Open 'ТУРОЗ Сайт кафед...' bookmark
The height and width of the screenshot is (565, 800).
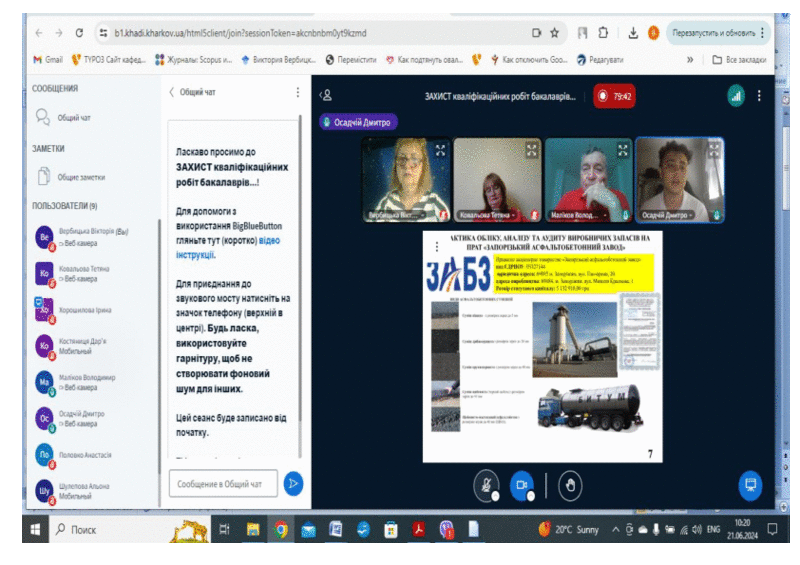coord(109,60)
